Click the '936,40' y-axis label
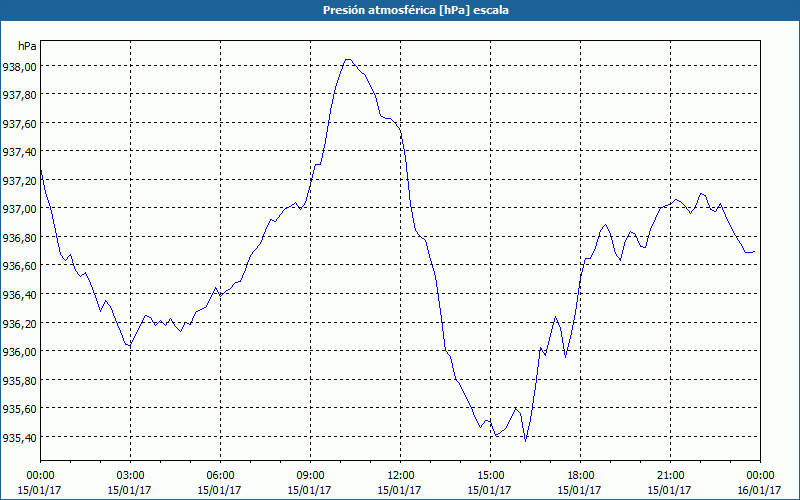Viewport: 800px width, 500px height. [x=18, y=294]
